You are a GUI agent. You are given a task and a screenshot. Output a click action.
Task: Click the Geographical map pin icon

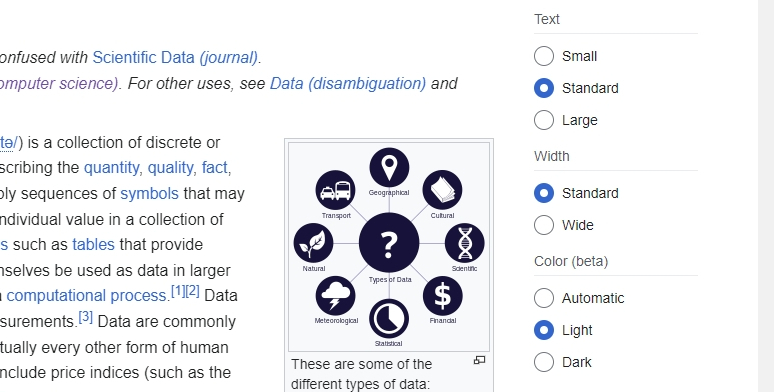tap(389, 167)
